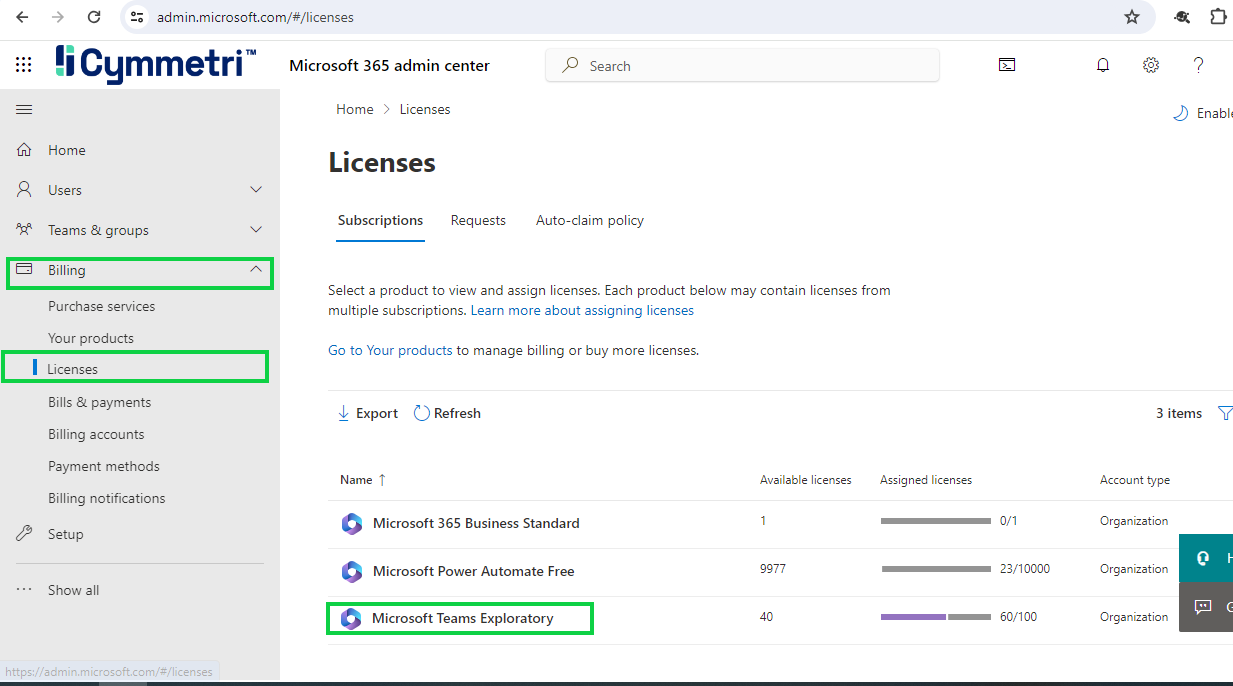
Task: Click the help question mark icon
Action: tap(1199, 65)
